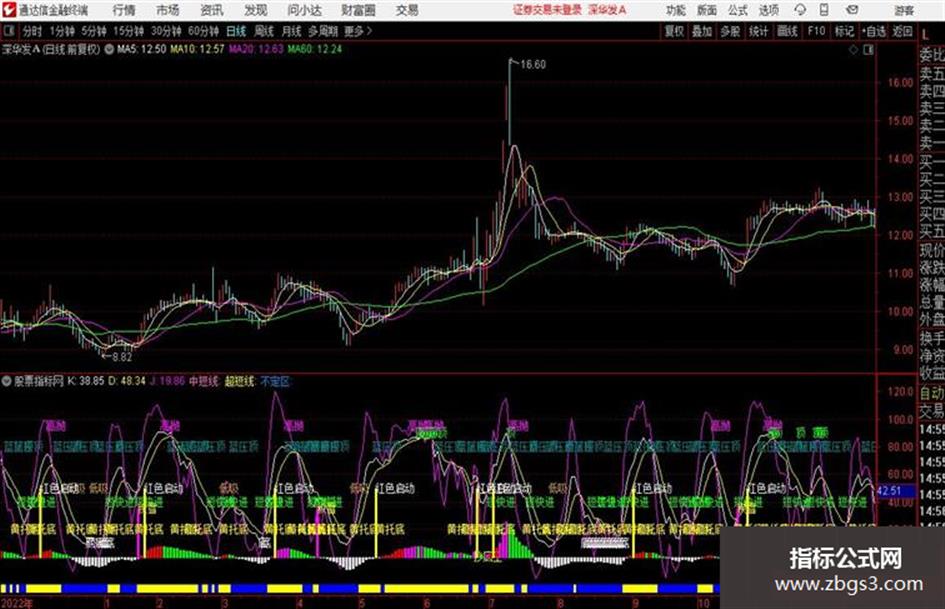The height and width of the screenshot is (609, 945).
Task: Click the K: 38.85 indicator value
Action: pos(86,381)
